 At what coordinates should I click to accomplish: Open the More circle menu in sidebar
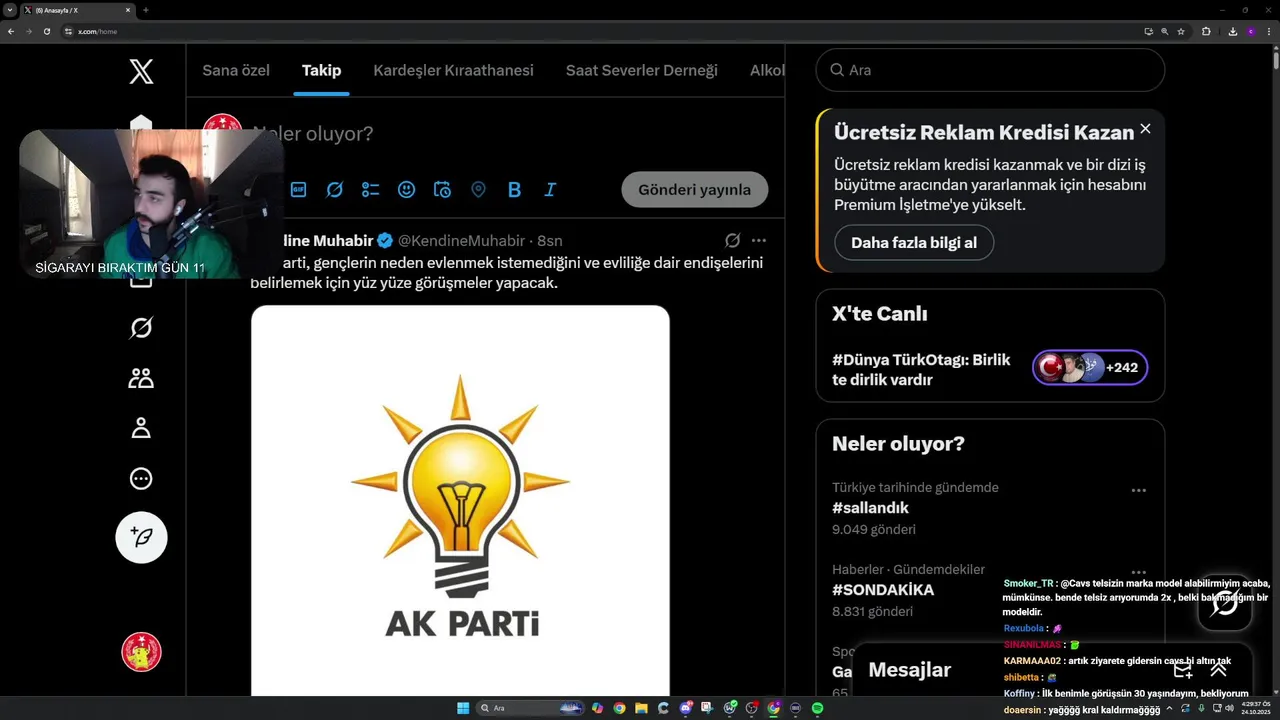click(141, 478)
